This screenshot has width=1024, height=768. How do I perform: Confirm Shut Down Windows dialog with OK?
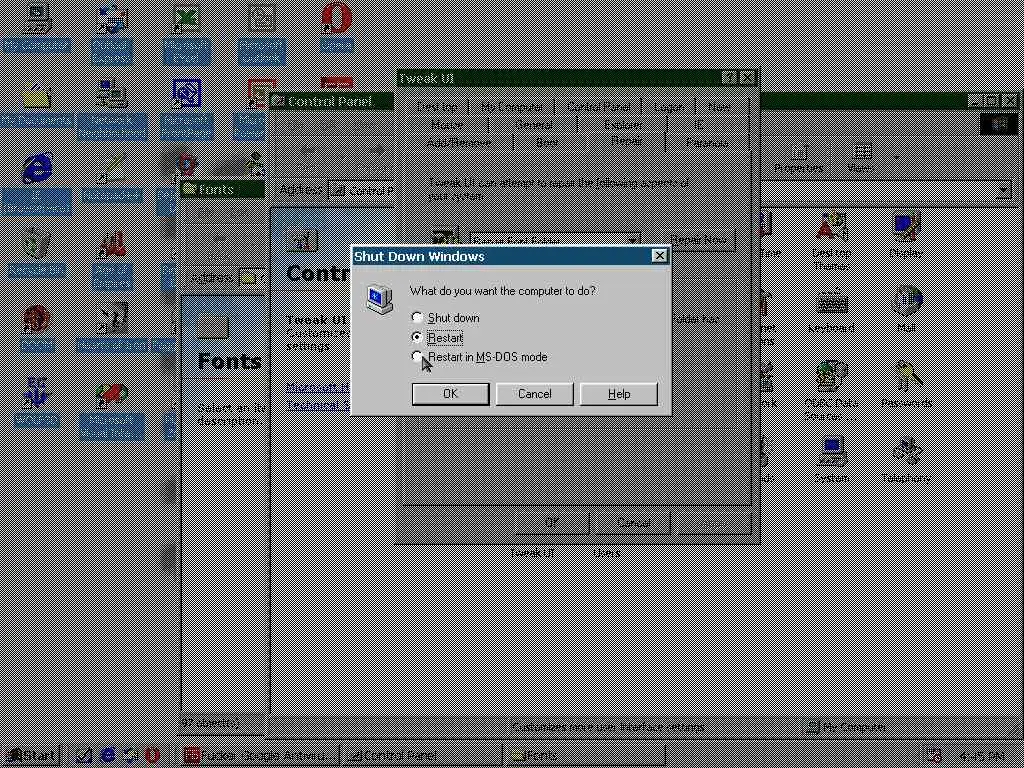(x=450, y=394)
